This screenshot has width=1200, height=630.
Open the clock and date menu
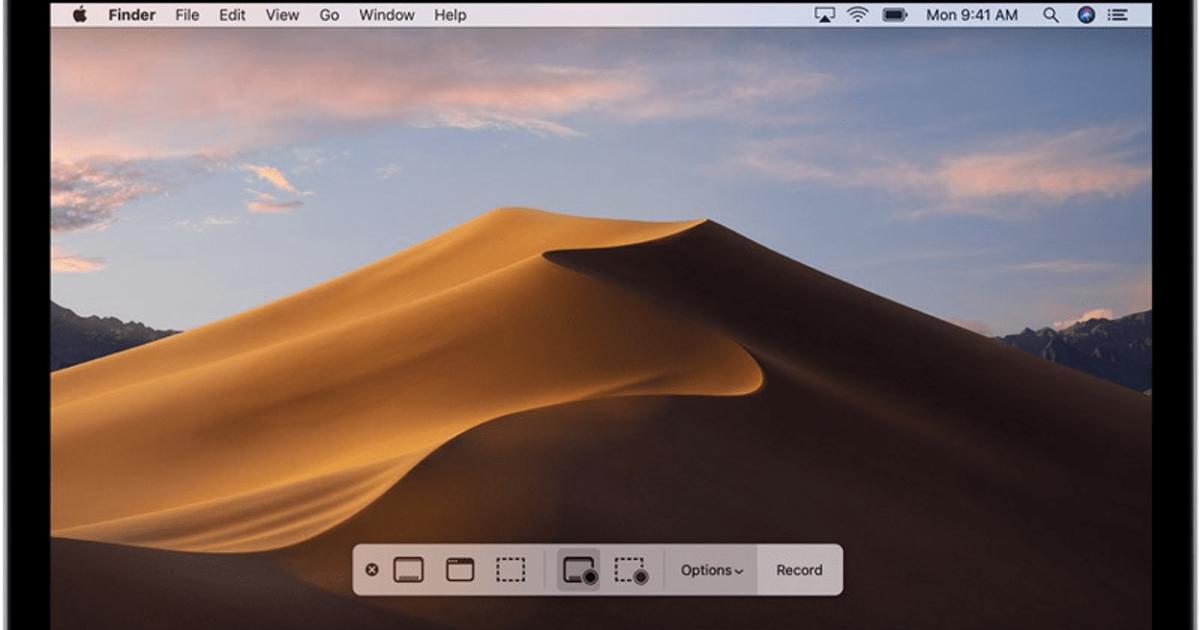(x=971, y=15)
